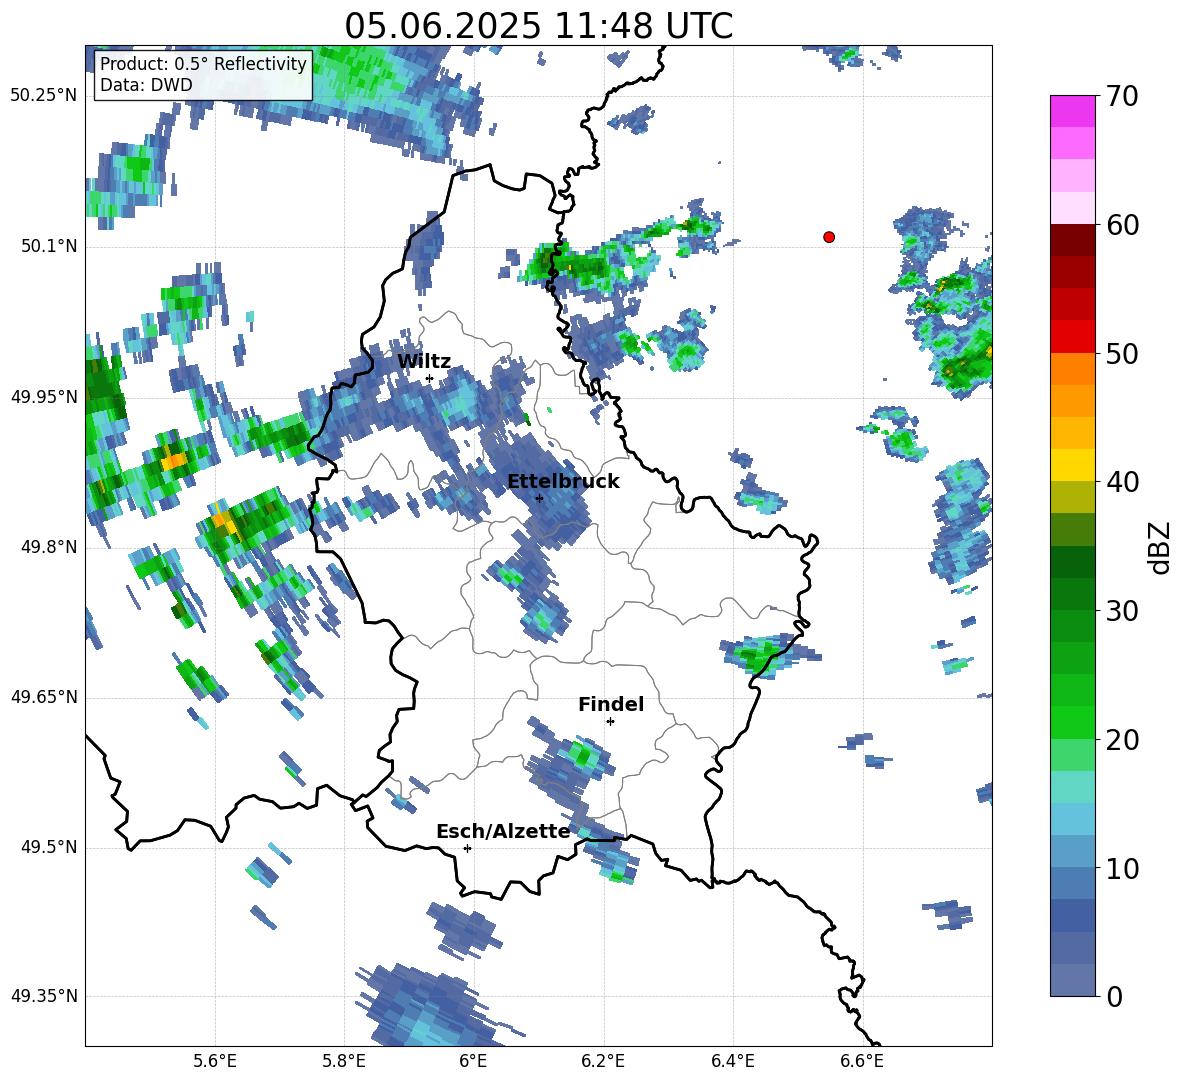
Task: Click the dBZ colorbar axis label
Action: (1161, 547)
